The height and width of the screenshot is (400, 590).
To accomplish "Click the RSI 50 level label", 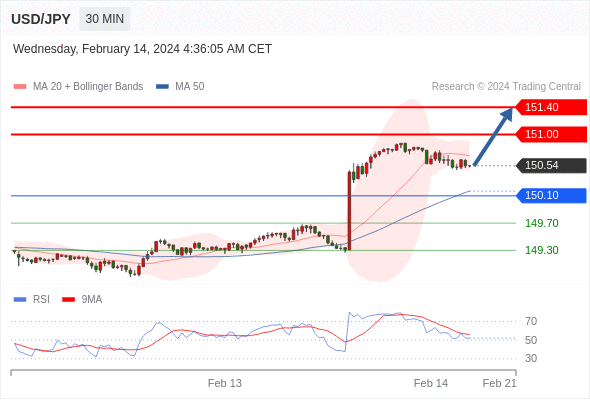I will 531,340.
